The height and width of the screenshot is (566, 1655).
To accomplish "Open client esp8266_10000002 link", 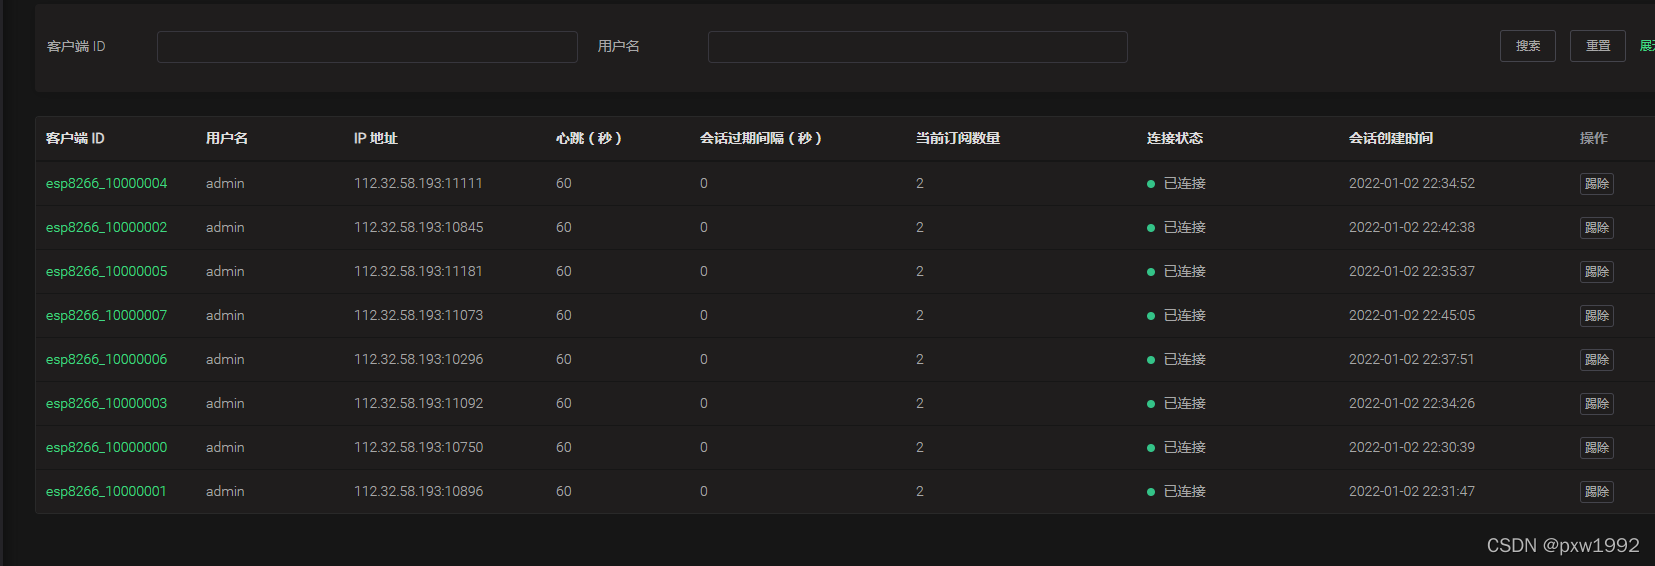I will [106, 227].
